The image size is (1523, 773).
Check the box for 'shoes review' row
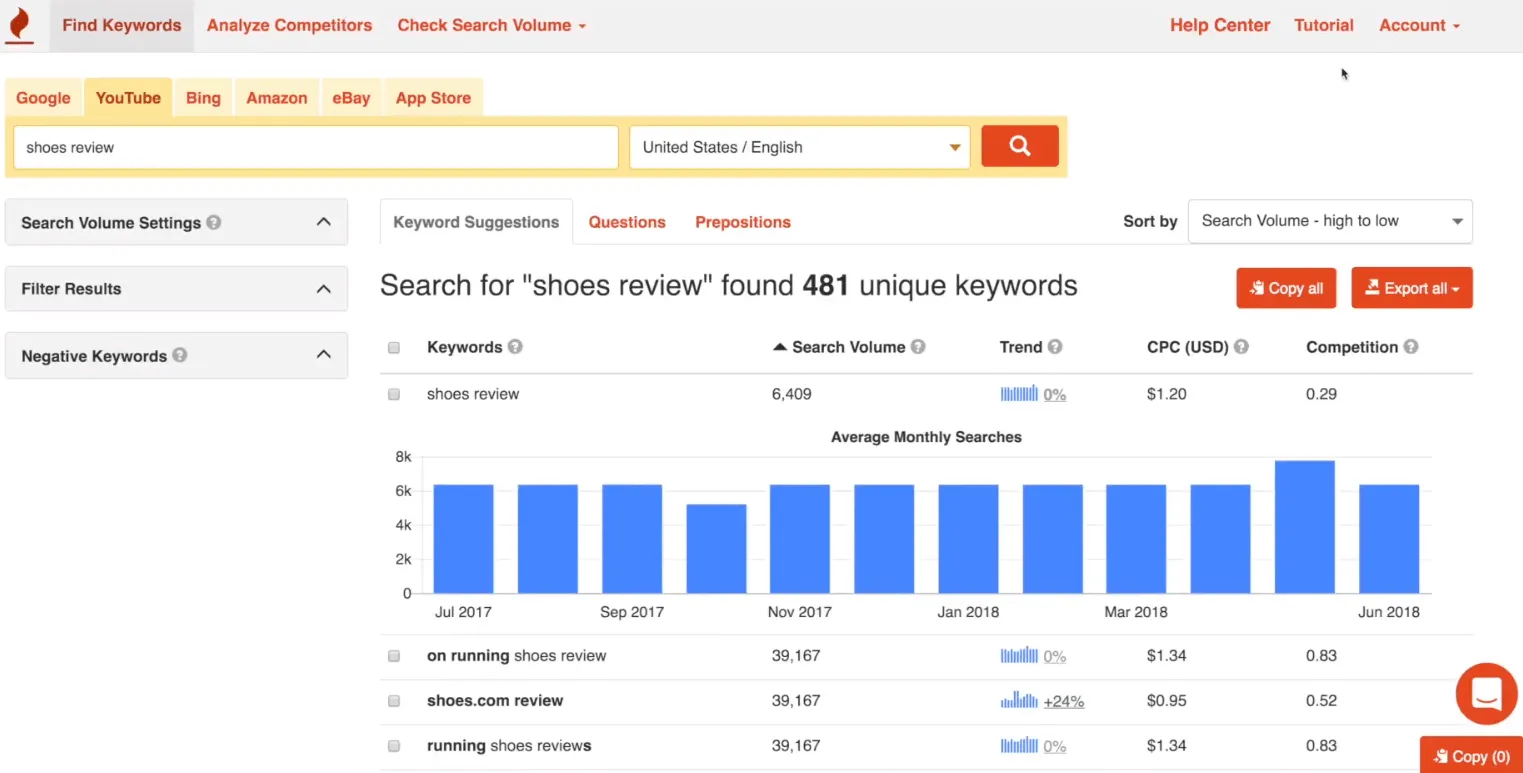394,394
